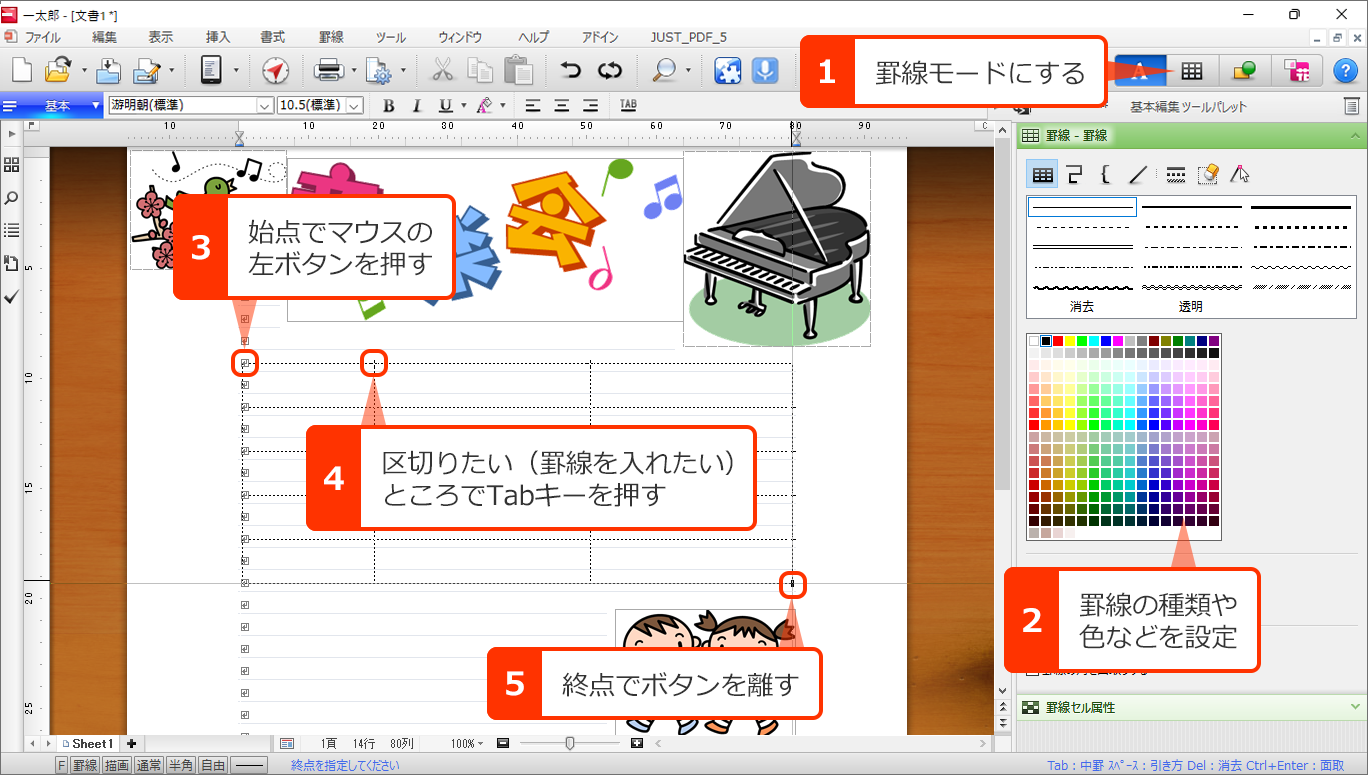Add a new sheet with plus button
Viewport: 1368px width, 775px height.
pos(131,744)
